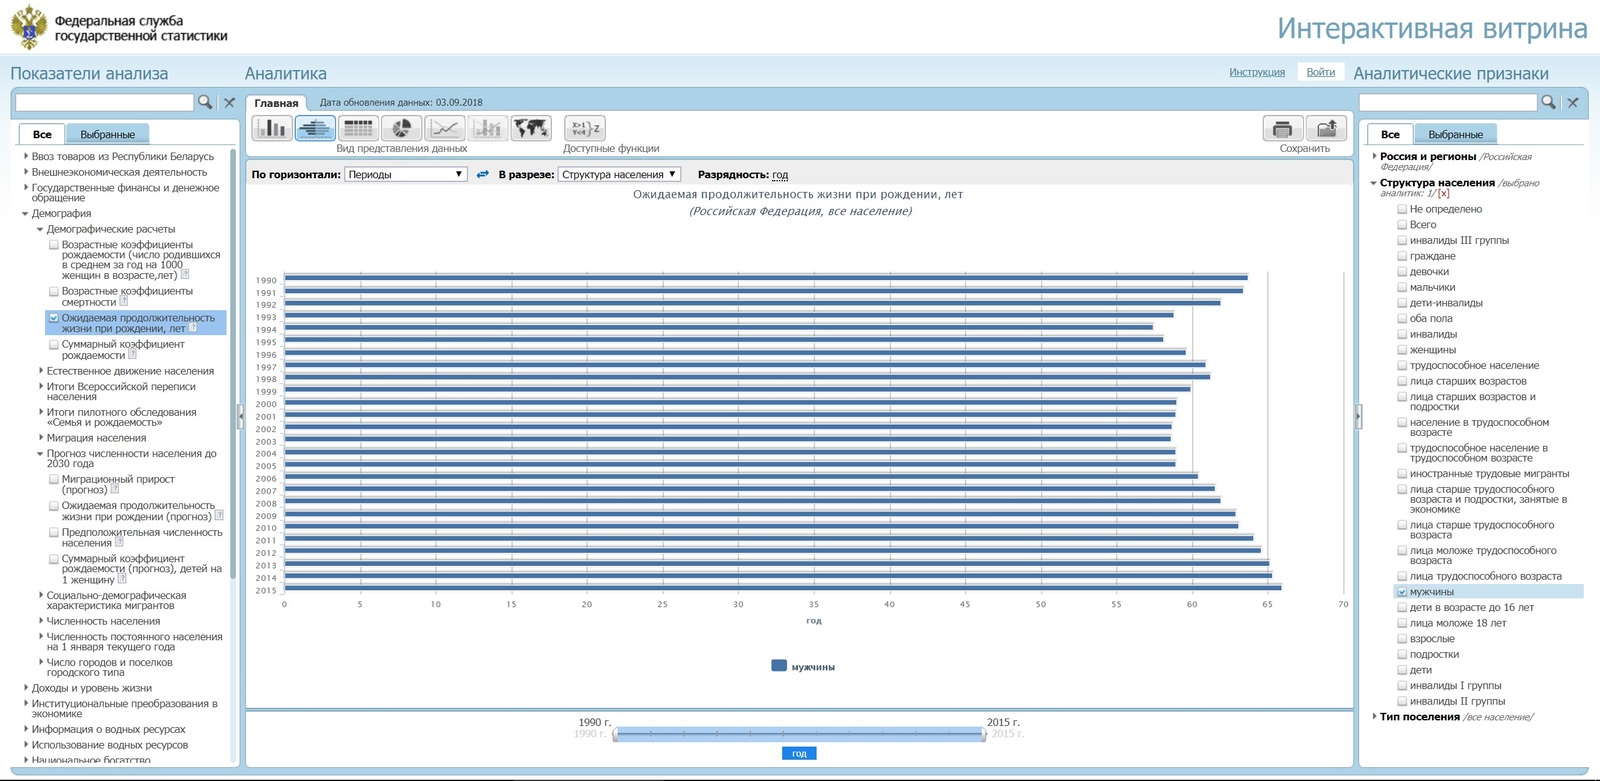Screen dimensions: 1600x781
Task: Open help icon beside Миграционный прирост (прогноз)
Action: click(x=114, y=489)
